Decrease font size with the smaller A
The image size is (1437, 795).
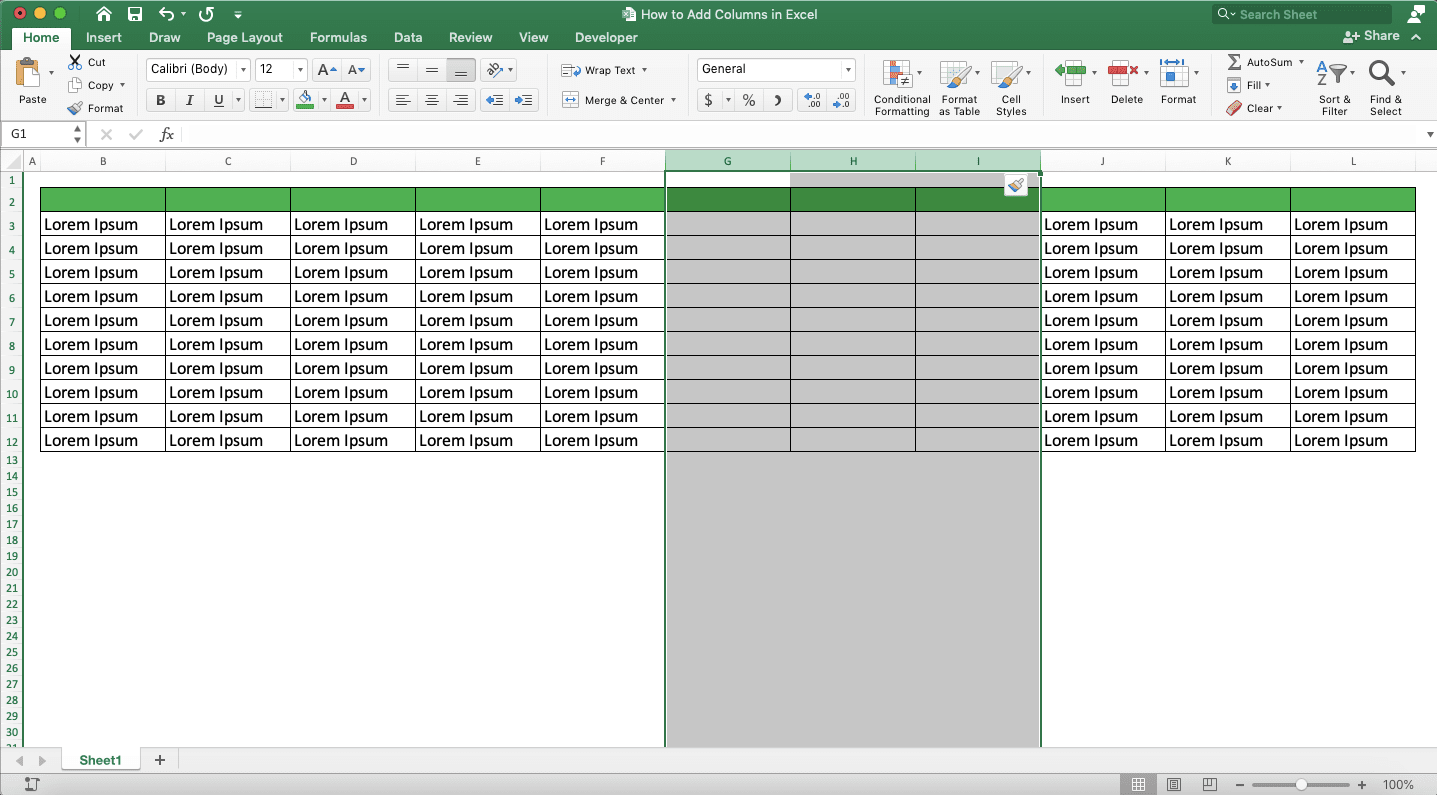(x=357, y=70)
